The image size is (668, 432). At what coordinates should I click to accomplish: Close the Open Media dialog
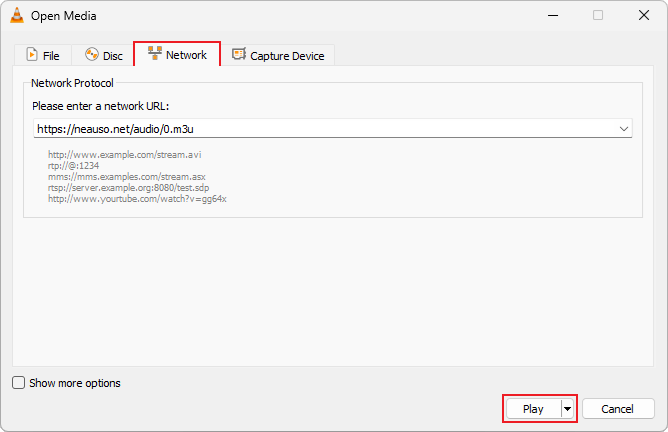[x=644, y=16]
